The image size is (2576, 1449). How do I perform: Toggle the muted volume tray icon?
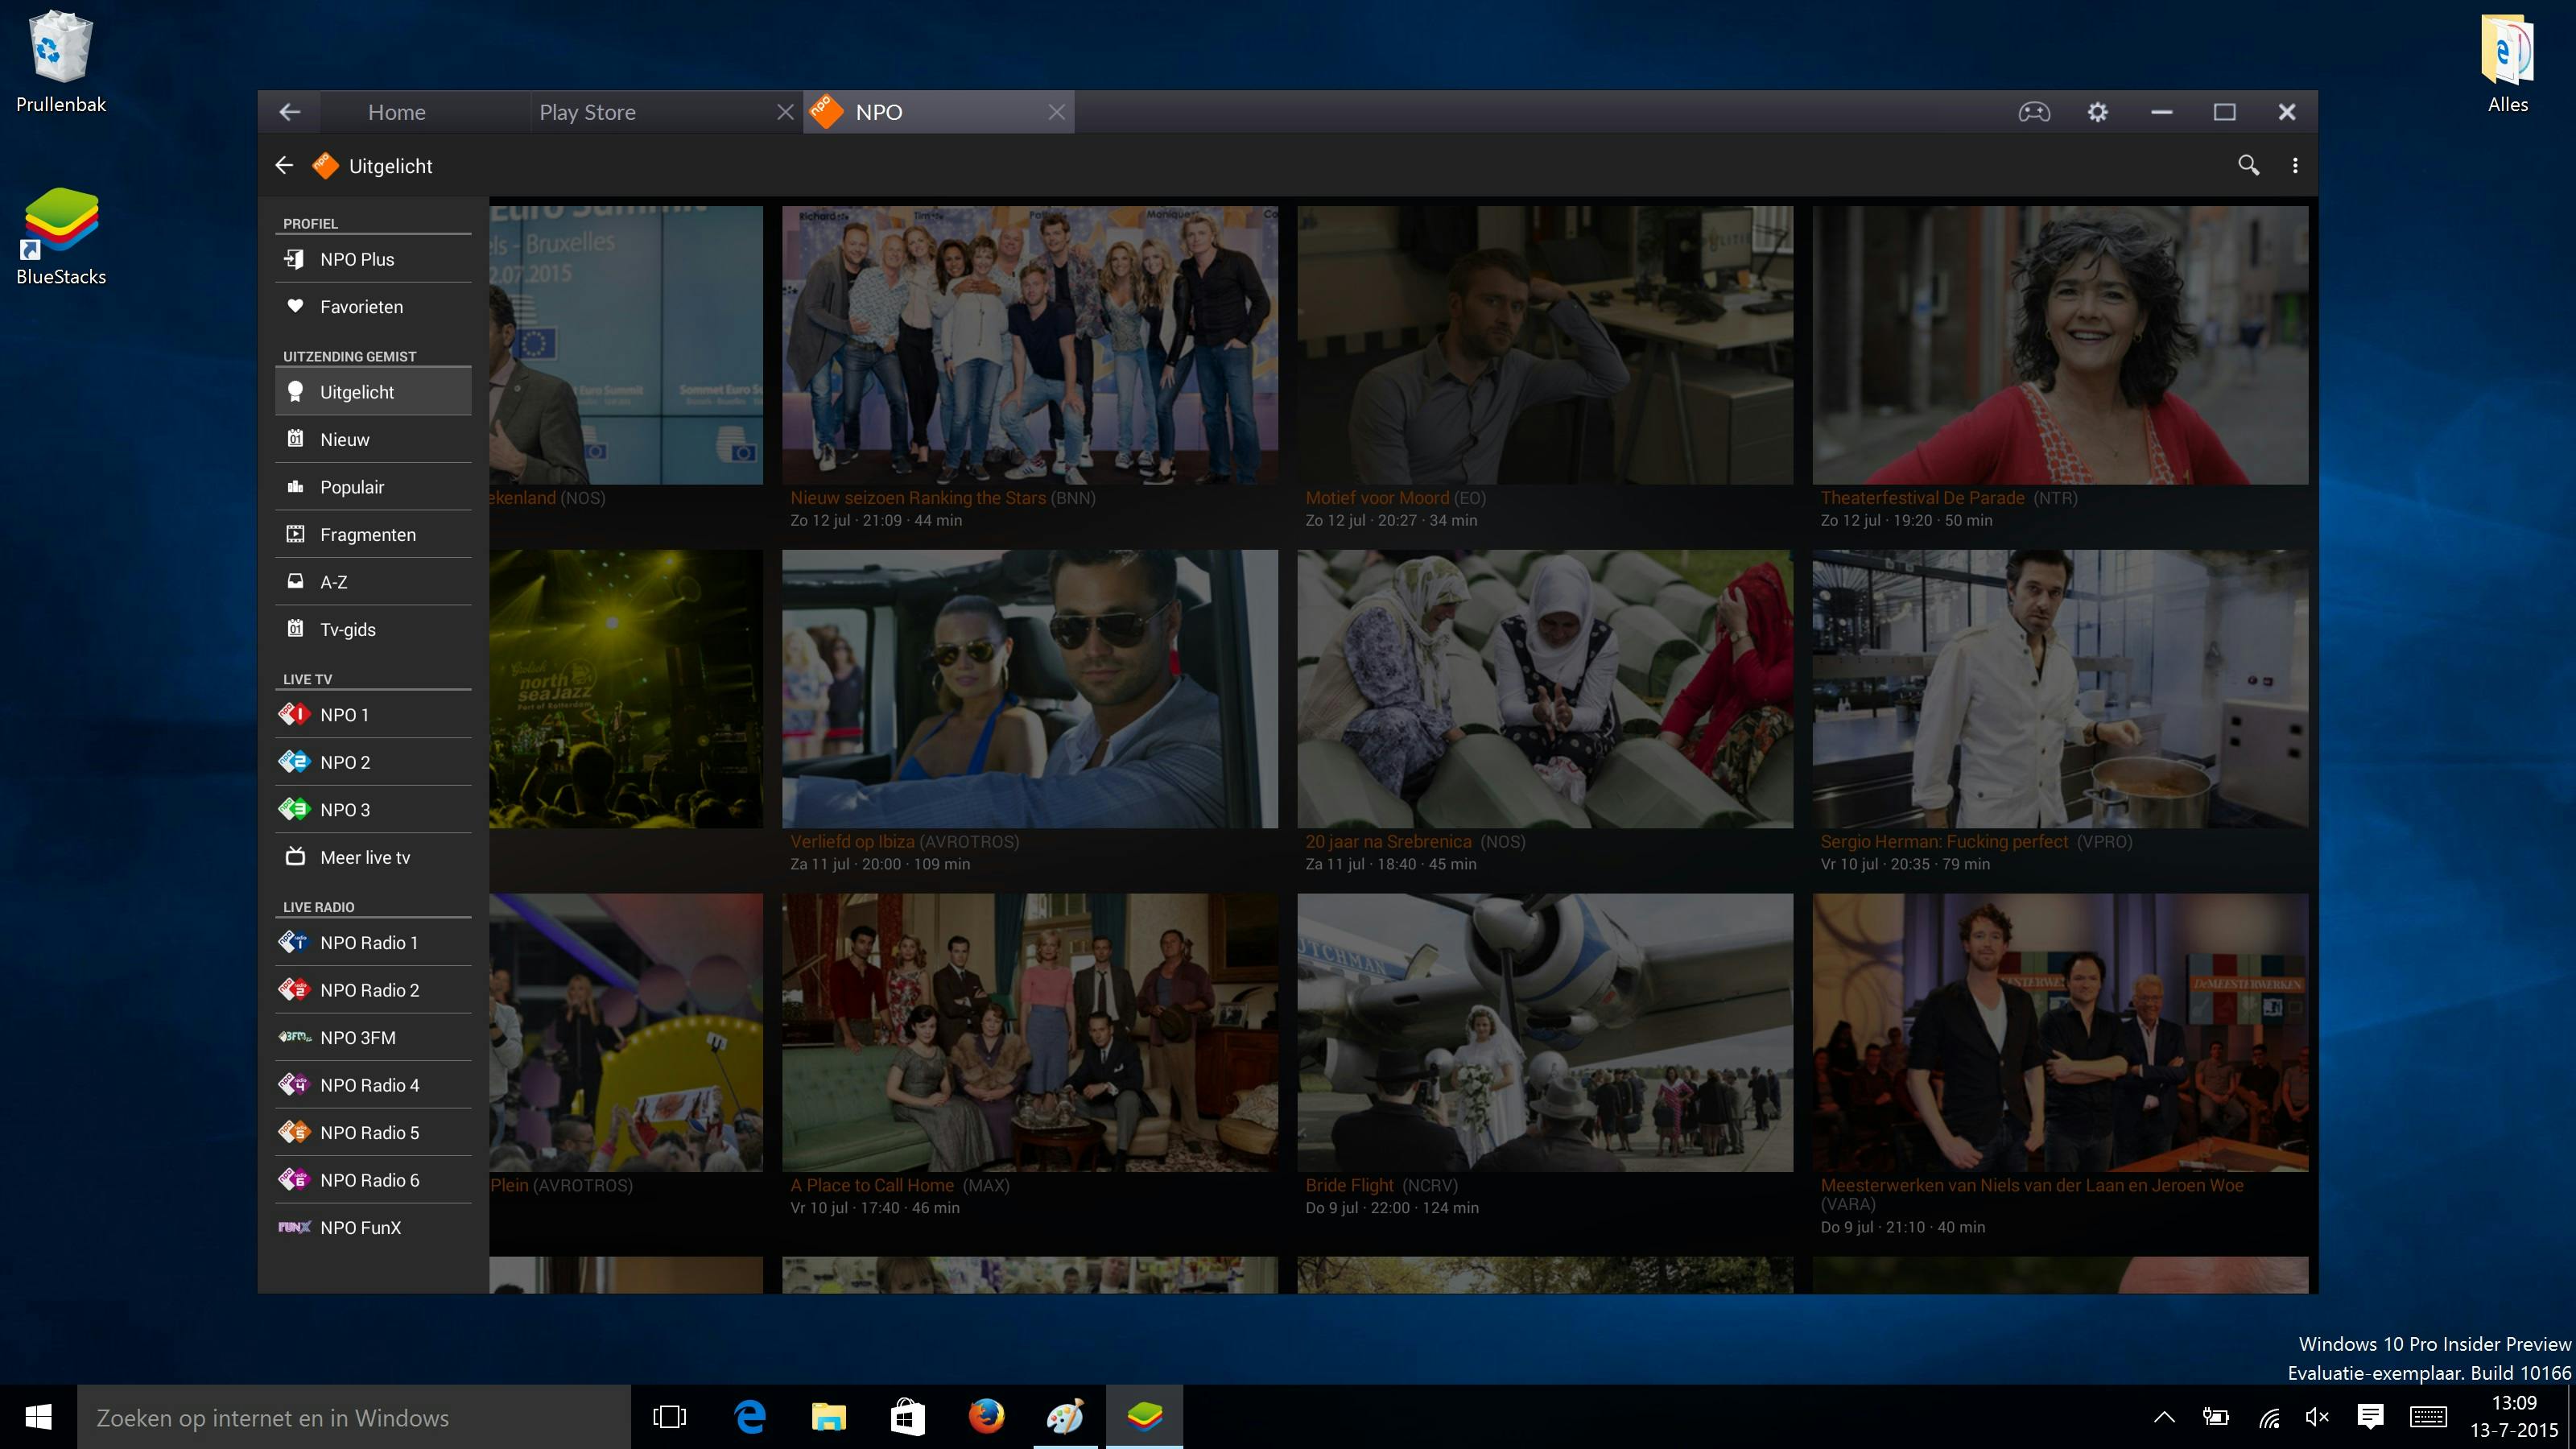(x=2317, y=1417)
